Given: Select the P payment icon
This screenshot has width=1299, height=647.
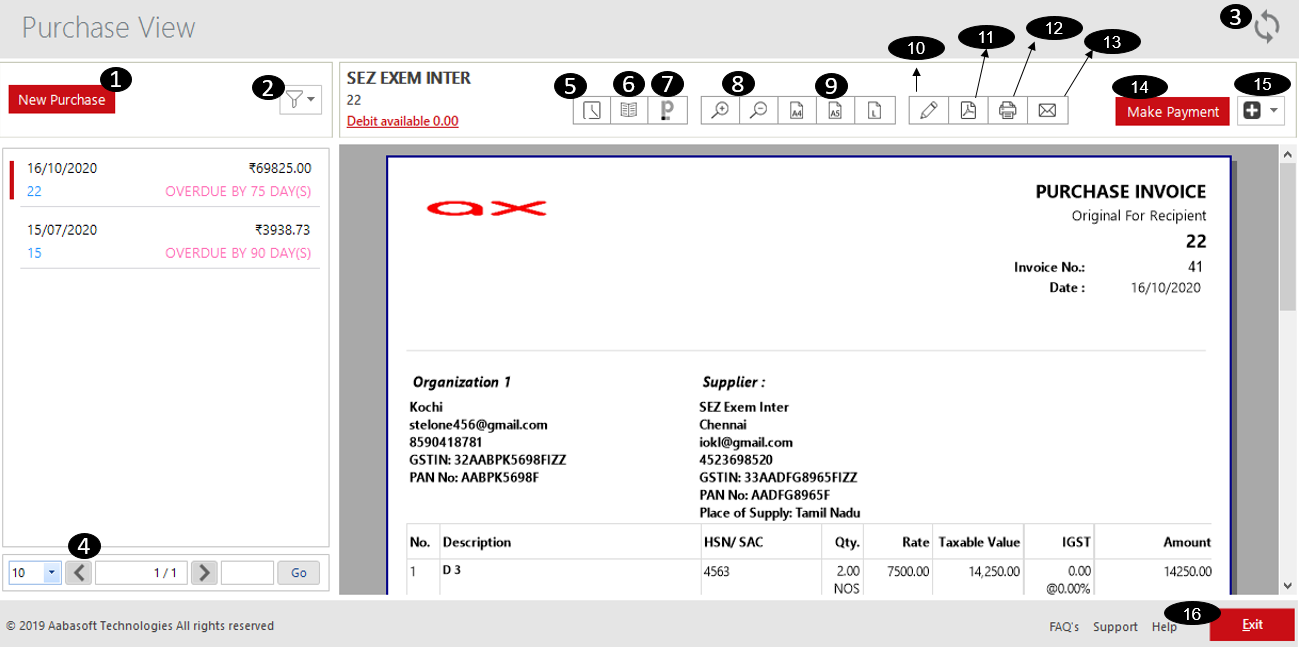Looking at the screenshot, I should click(x=667, y=110).
